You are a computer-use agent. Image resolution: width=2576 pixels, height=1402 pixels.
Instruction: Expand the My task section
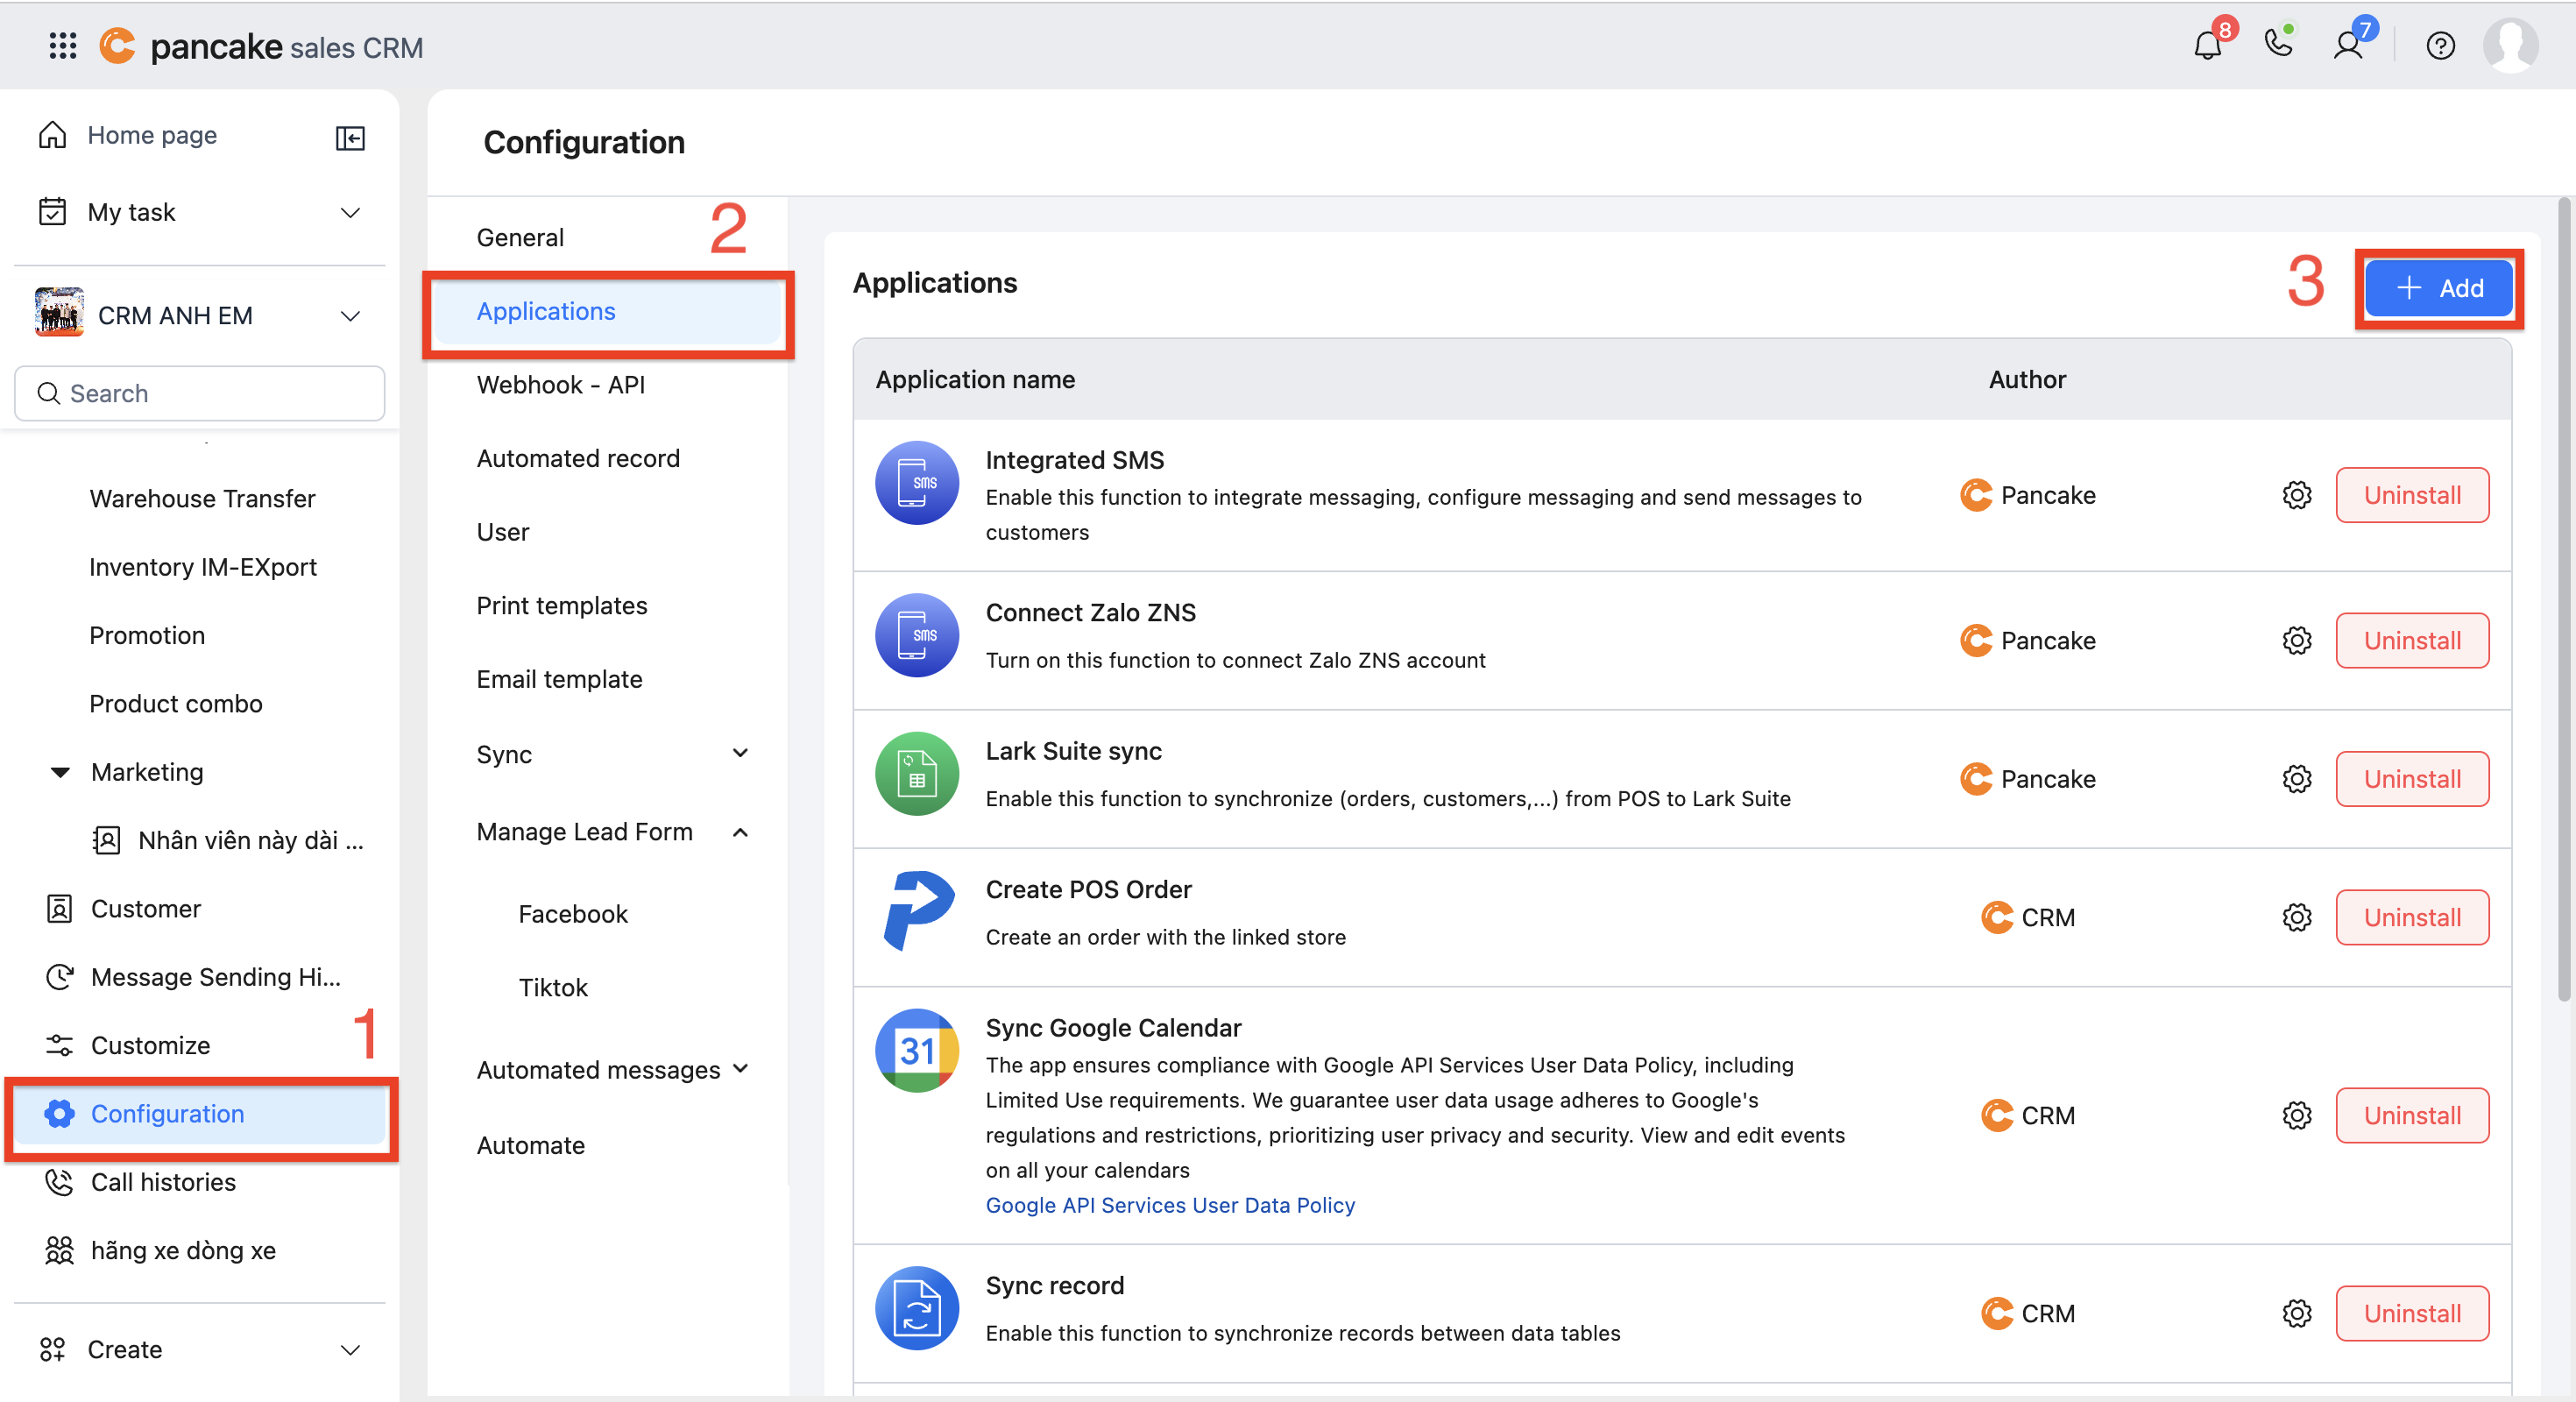pos(350,212)
